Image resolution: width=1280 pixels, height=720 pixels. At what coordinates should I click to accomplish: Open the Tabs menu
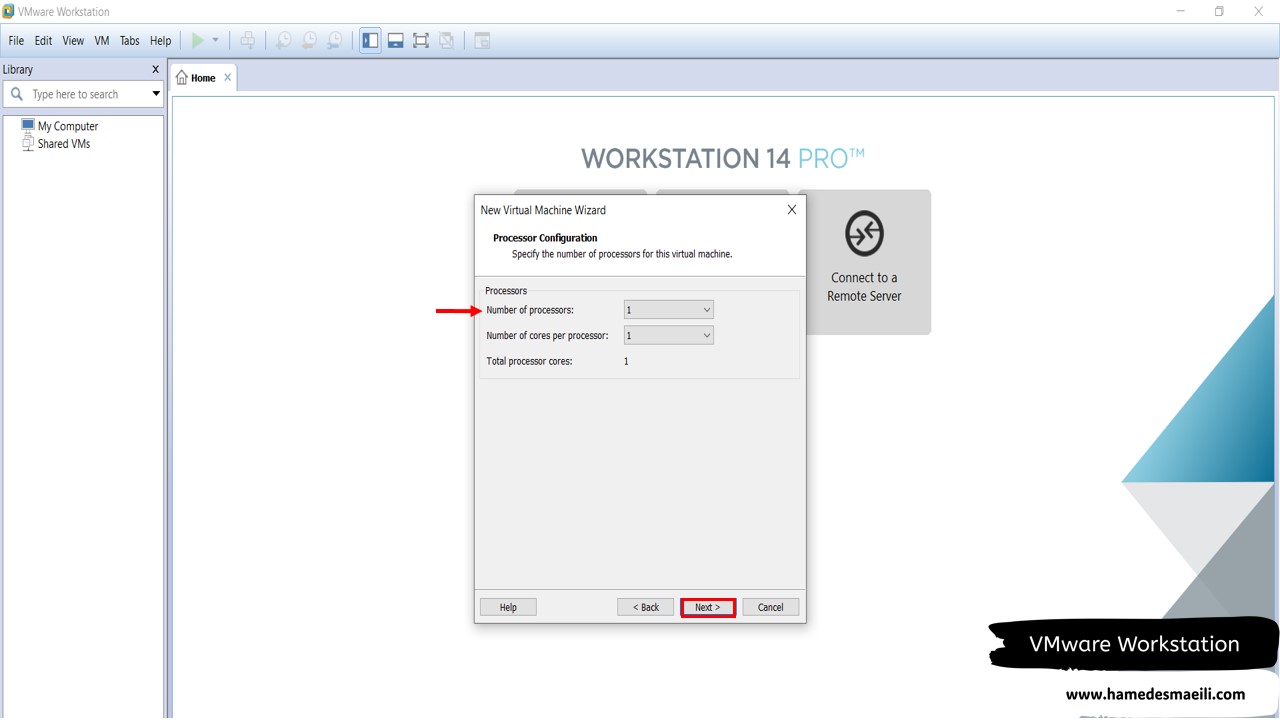(130, 41)
